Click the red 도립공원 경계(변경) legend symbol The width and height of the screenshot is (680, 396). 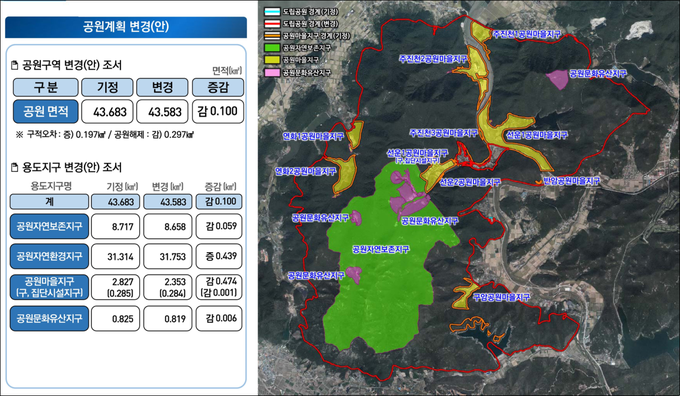[x=272, y=24]
